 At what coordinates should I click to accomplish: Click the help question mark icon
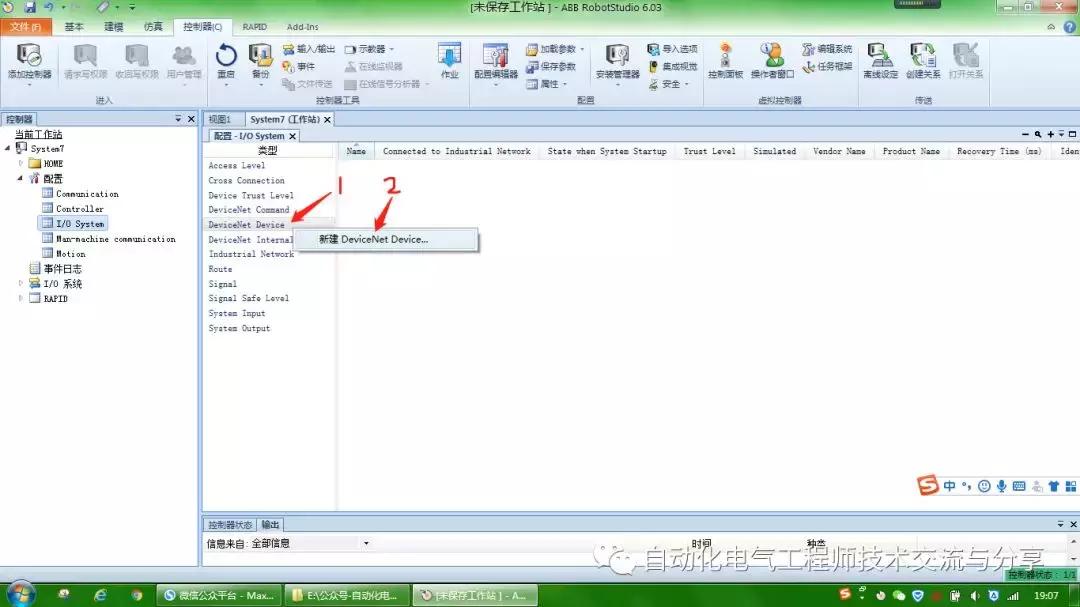click(1070, 27)
